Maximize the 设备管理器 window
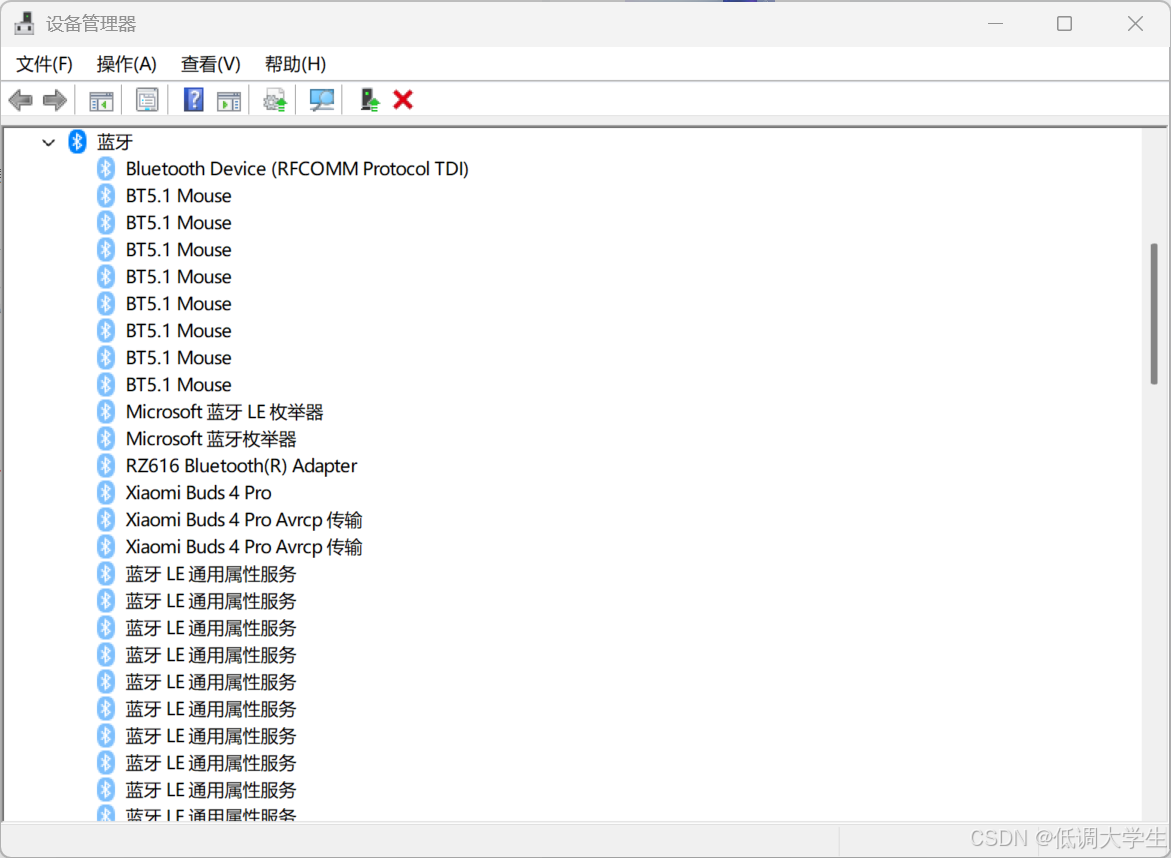1171x858 pixels. pyautogui.click(x=1064, y=24)
